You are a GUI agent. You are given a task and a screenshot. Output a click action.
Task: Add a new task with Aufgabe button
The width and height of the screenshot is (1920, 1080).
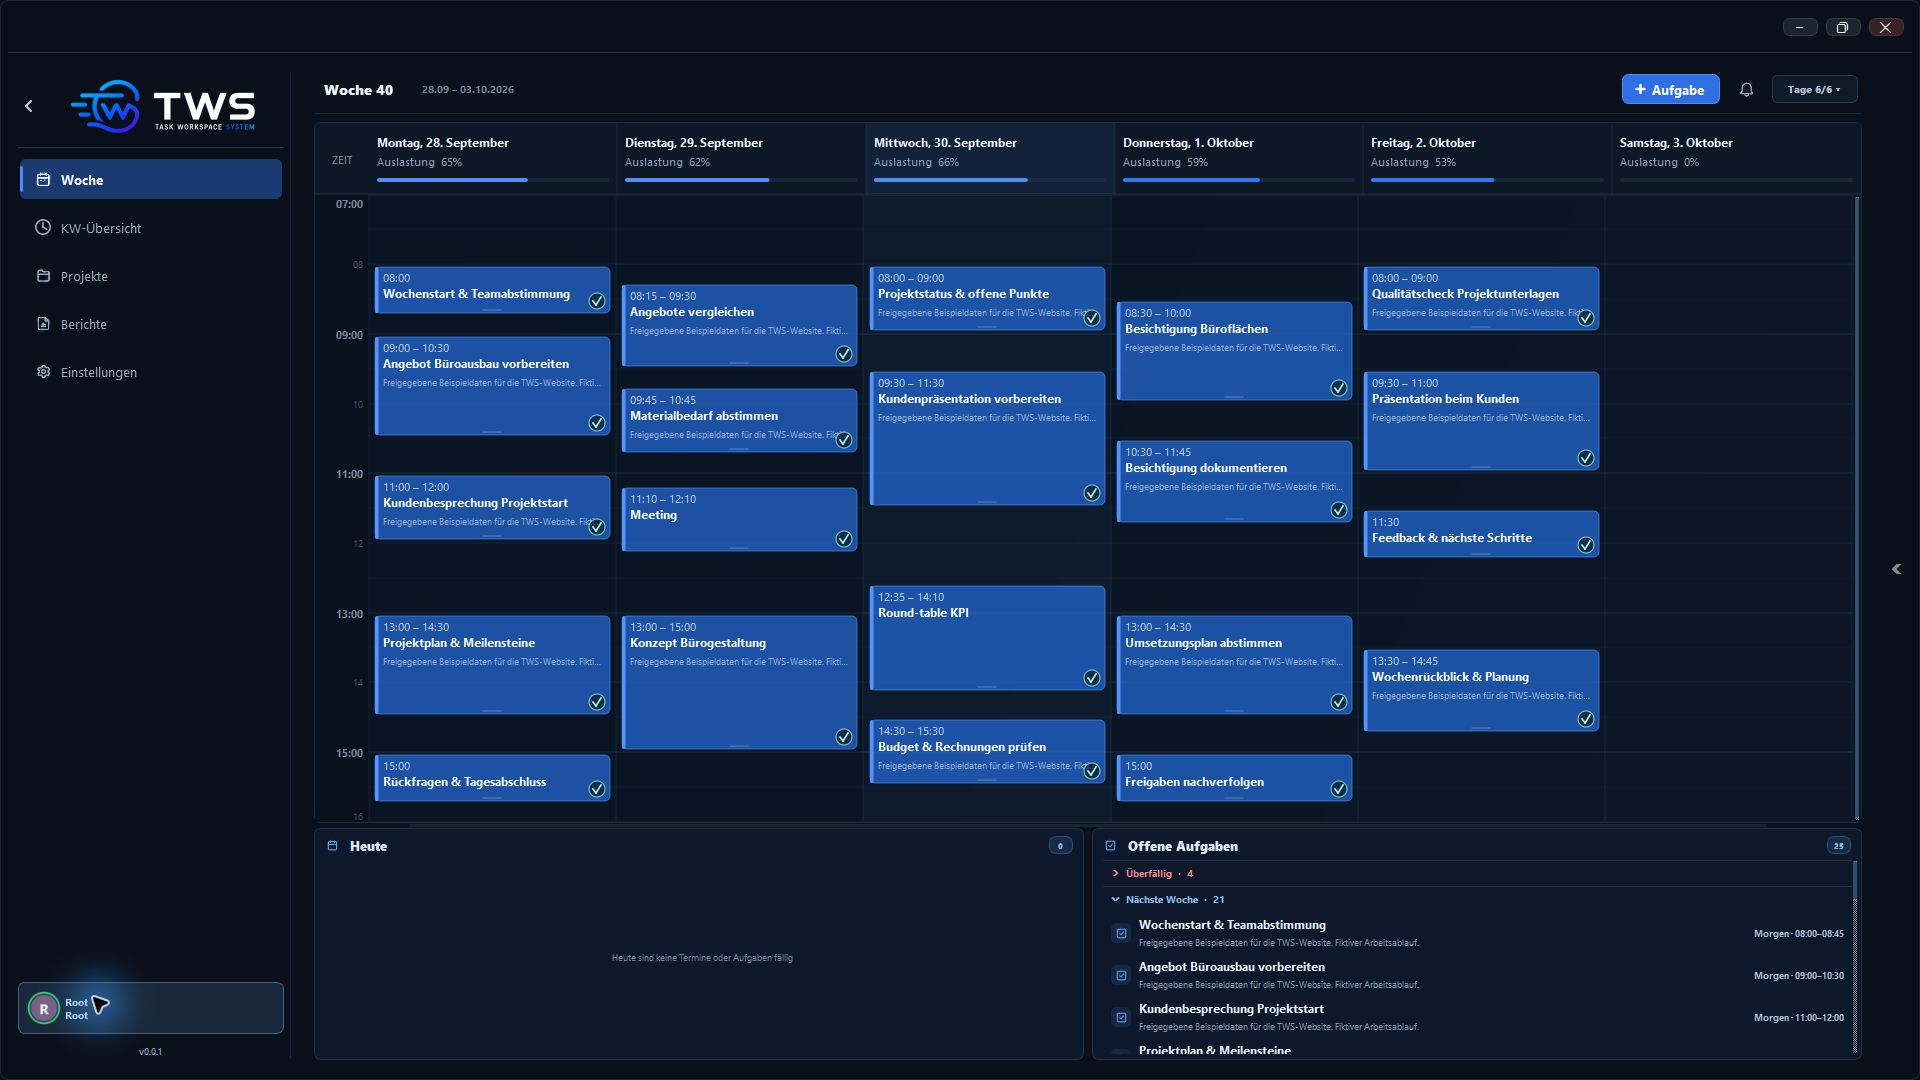(1670, 90)
